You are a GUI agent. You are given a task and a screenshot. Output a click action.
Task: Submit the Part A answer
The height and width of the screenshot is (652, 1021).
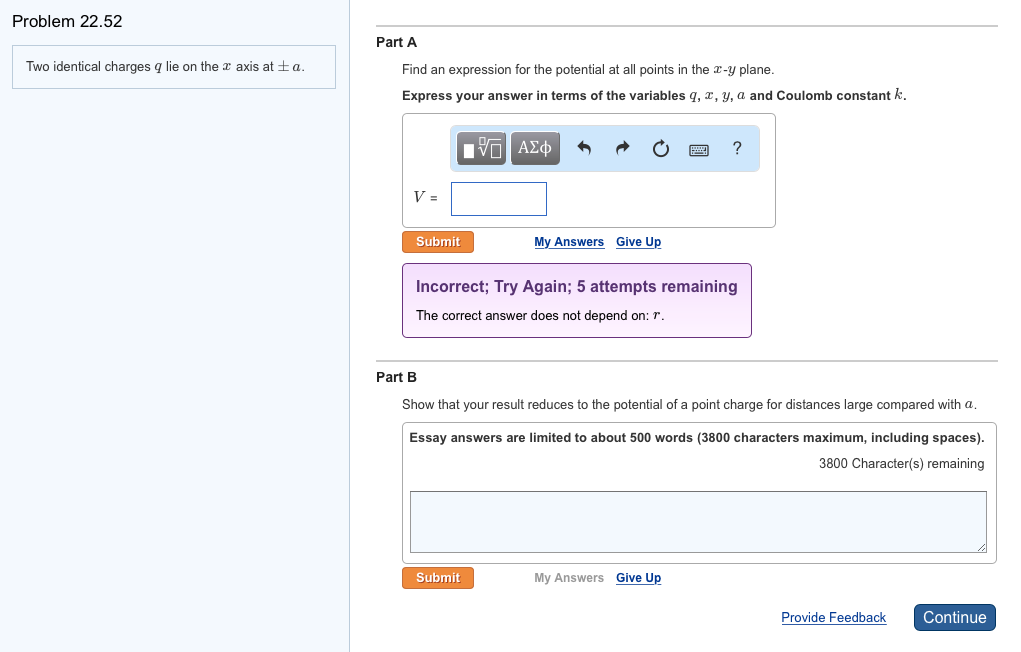pyautogui.click(x=437, y=241)
